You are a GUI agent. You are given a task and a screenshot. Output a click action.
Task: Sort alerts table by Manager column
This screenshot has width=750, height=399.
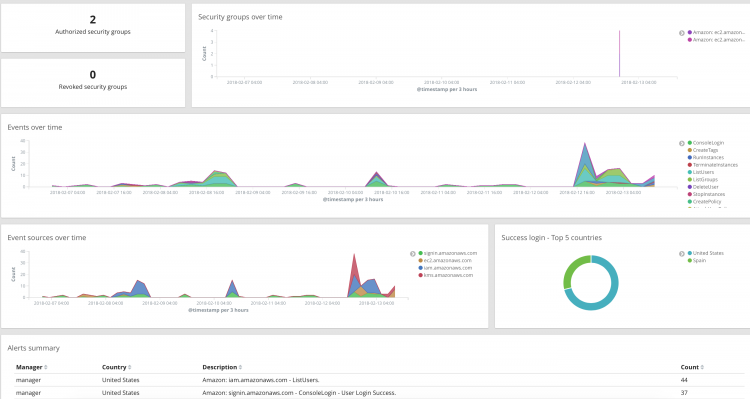point(46,367)
